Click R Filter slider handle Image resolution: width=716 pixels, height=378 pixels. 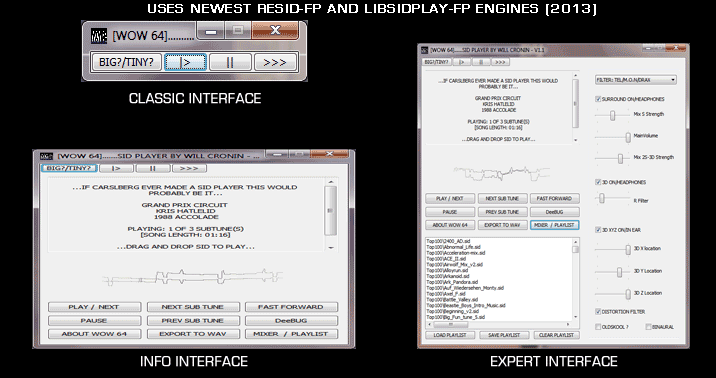click(x=602, y=198)
